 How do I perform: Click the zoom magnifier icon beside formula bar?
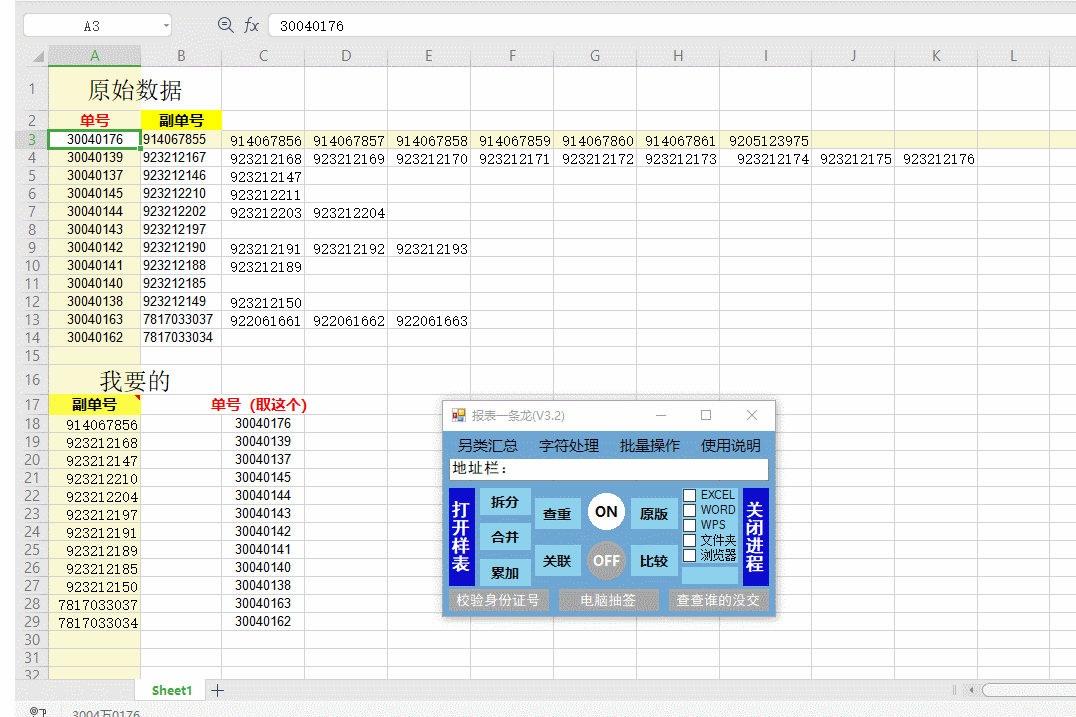click(225, 25)
